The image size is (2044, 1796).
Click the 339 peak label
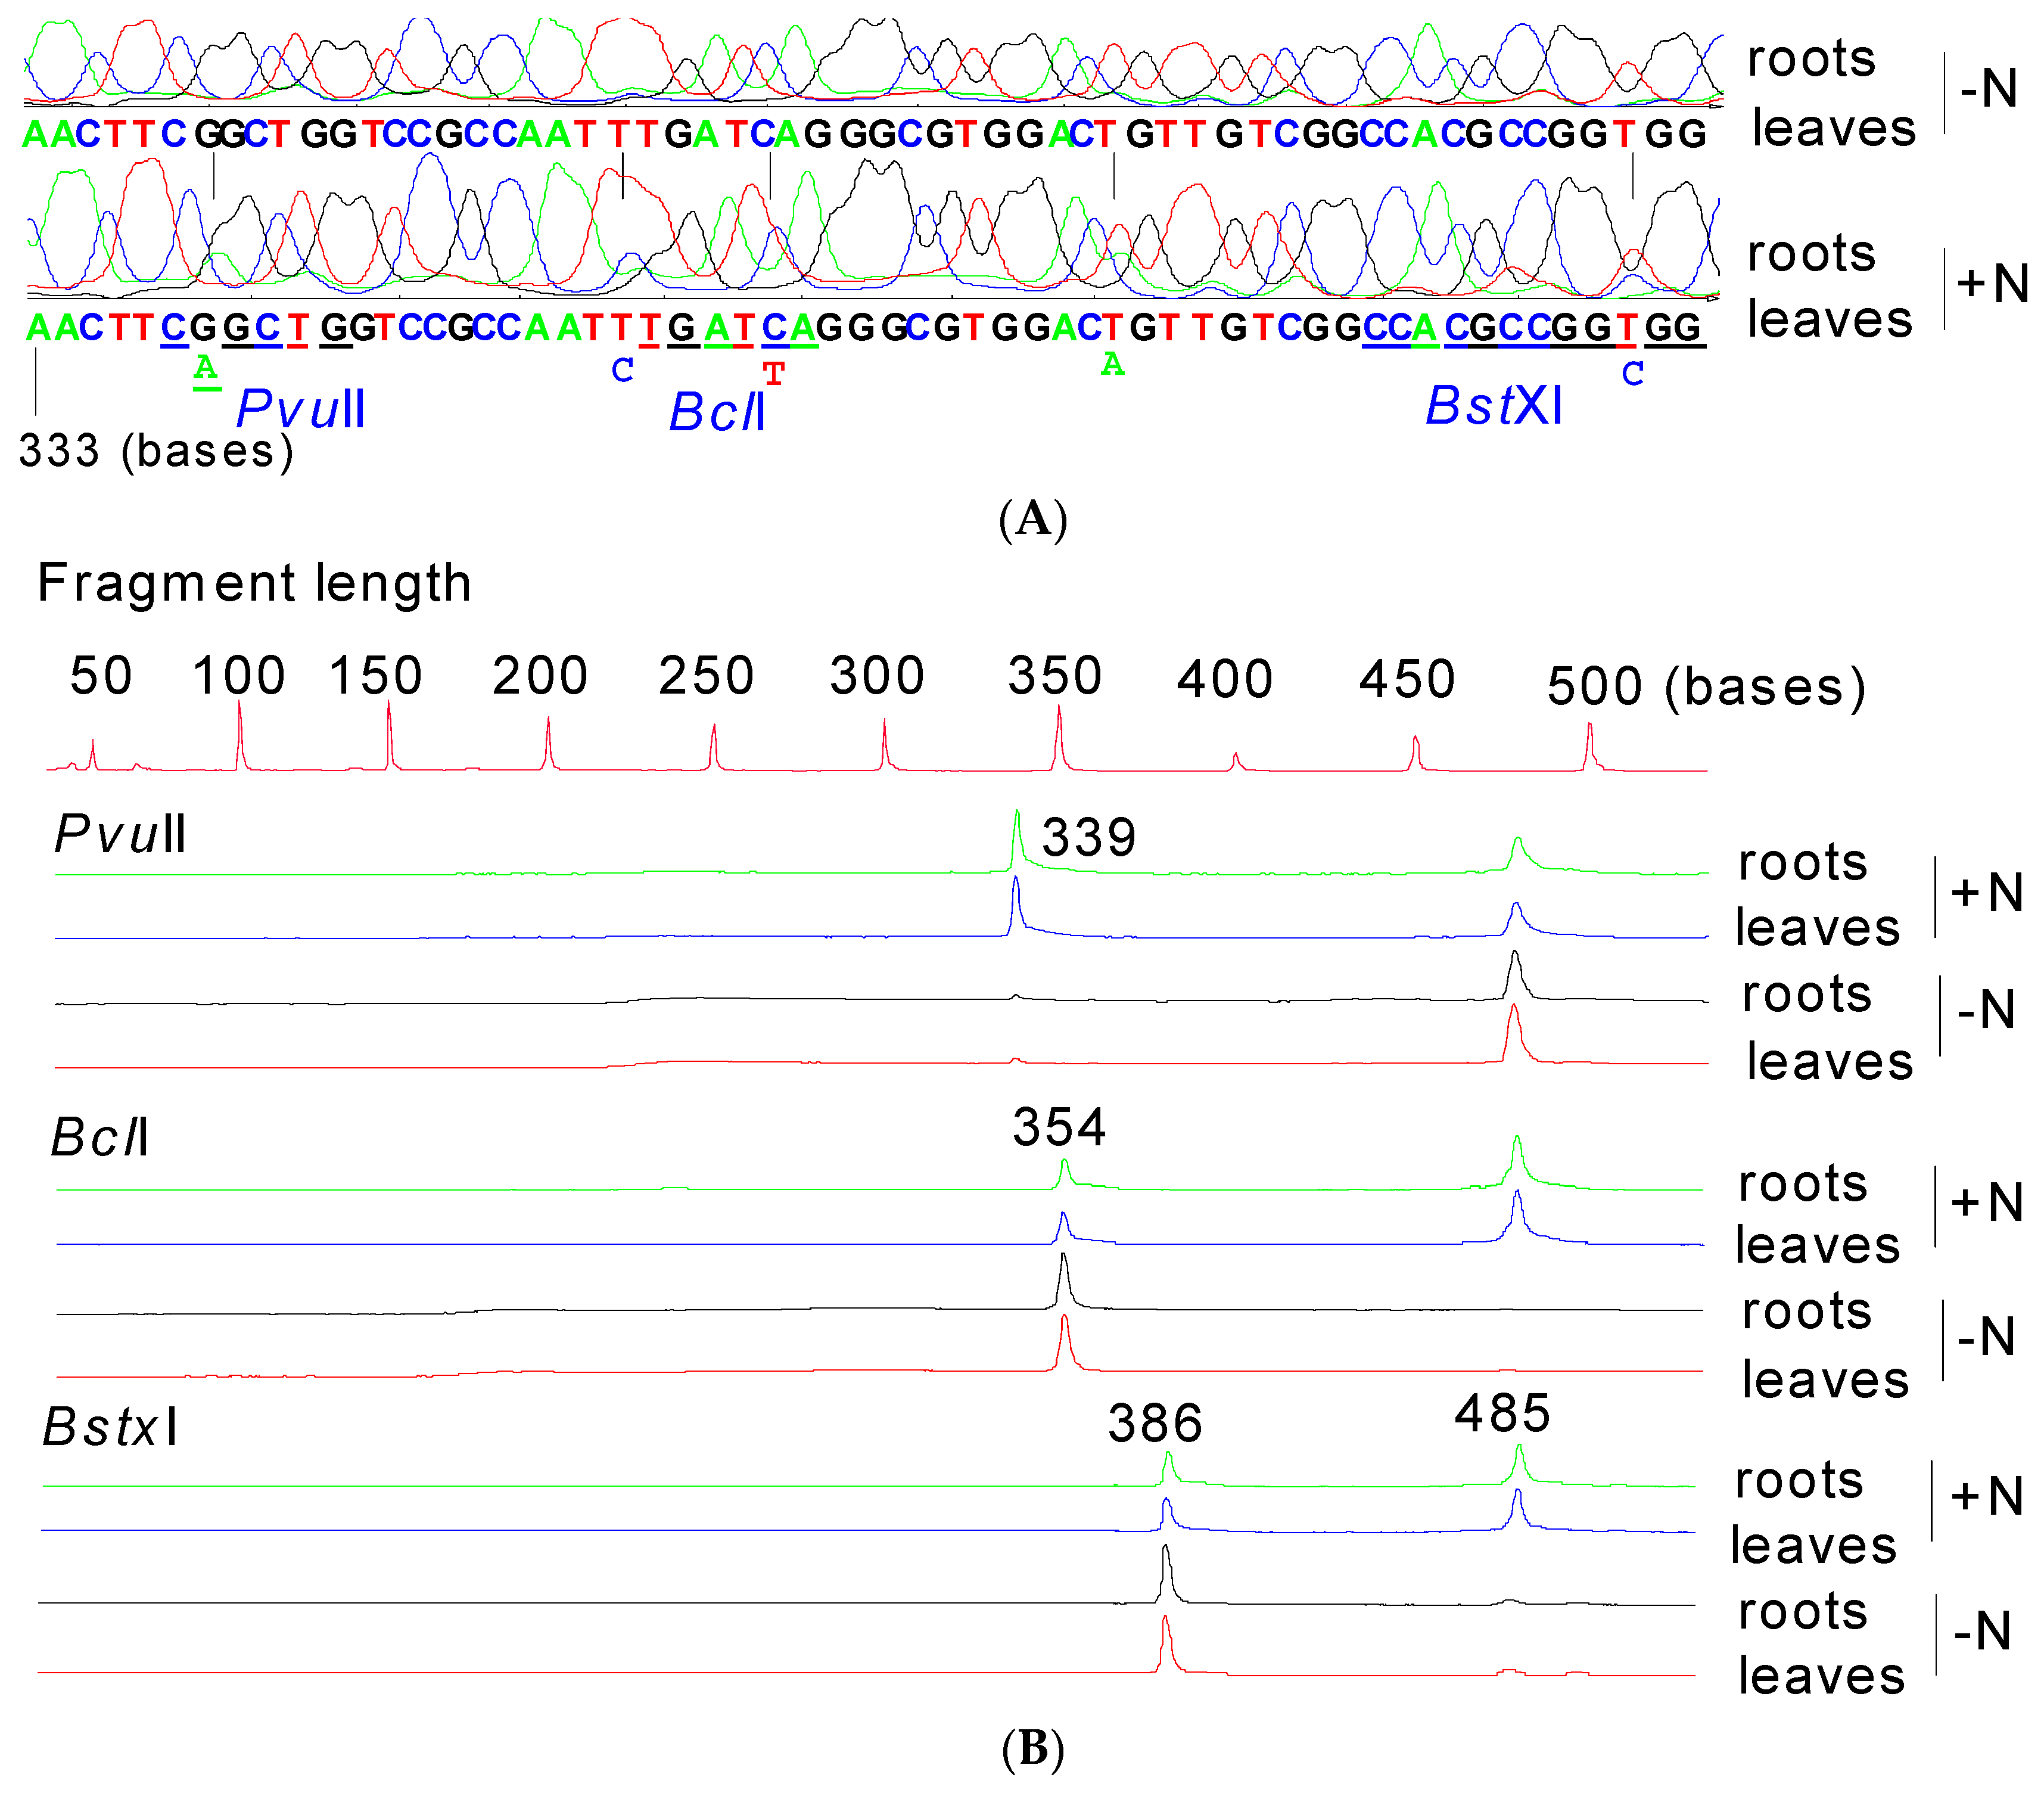click(1089, 837)
